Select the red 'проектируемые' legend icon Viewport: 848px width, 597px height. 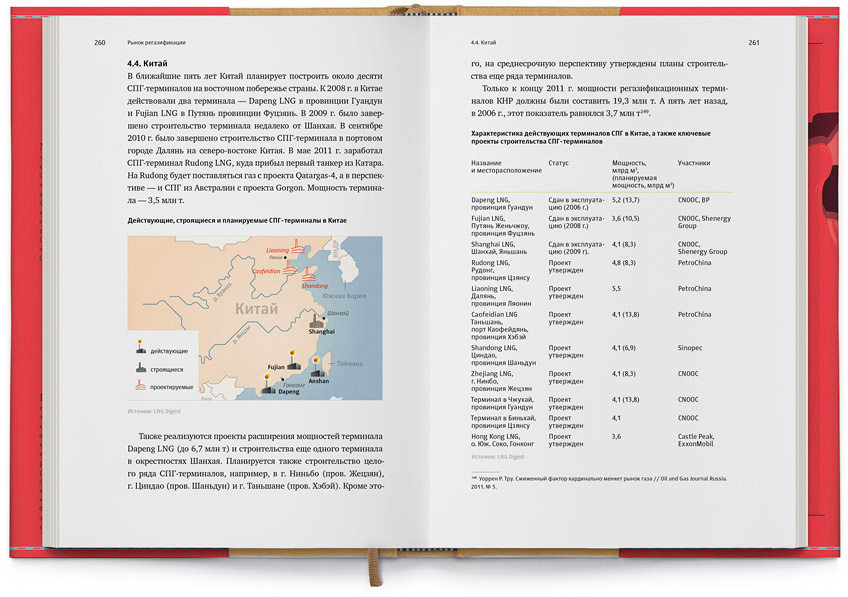click(x=139, y=384)
